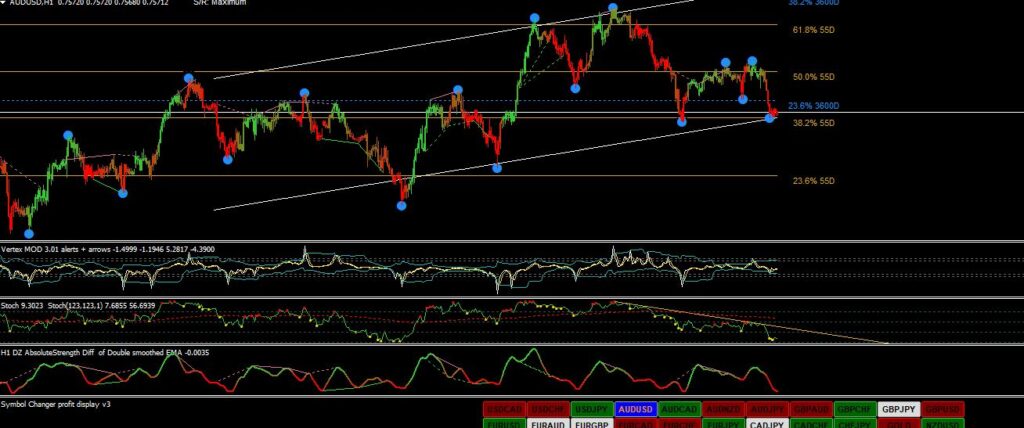This screenshot has height=428, width=1024.
Task: Open the chart dropdown arrow beside AUDUSD,H1
Action: [x=4, y=3]
